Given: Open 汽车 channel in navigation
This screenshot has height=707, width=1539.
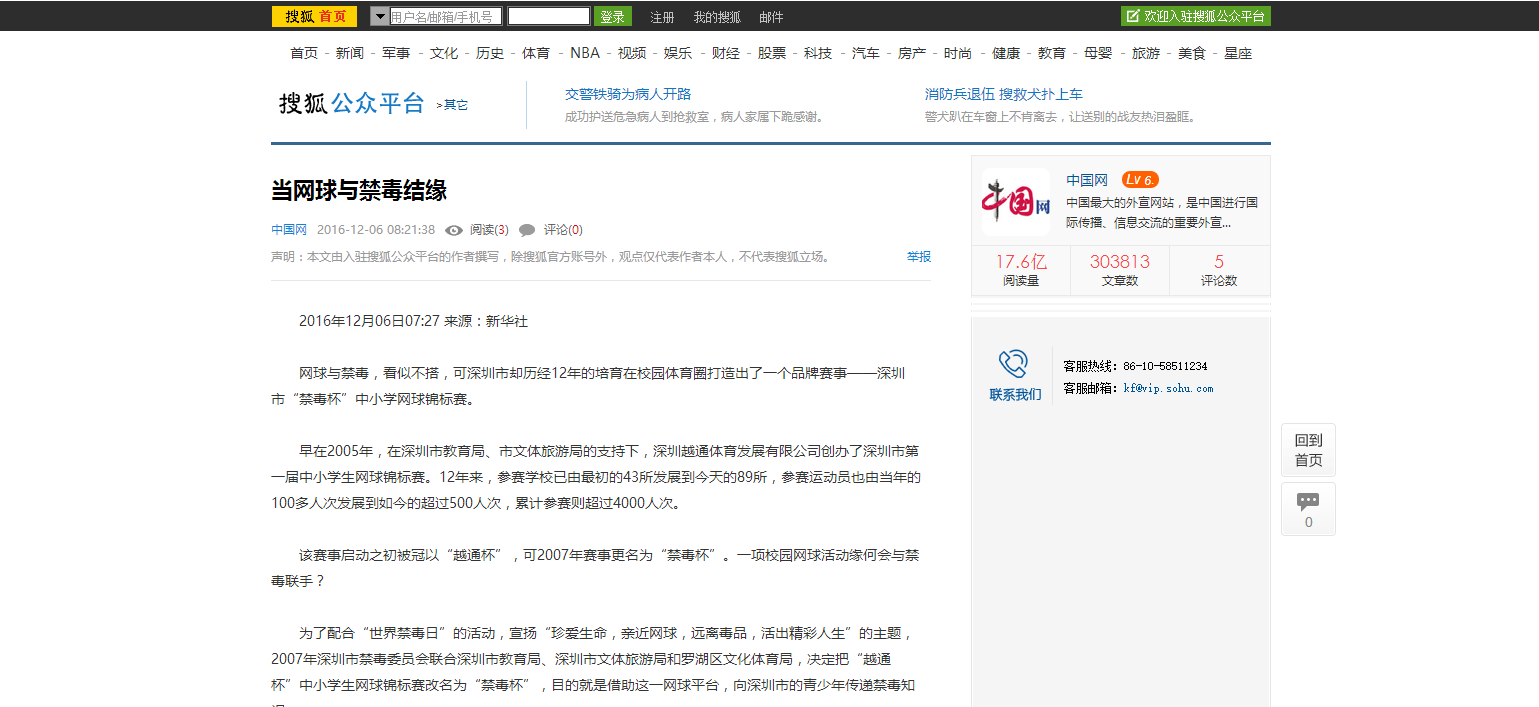Looking at the screenshot, I should 866,53.
